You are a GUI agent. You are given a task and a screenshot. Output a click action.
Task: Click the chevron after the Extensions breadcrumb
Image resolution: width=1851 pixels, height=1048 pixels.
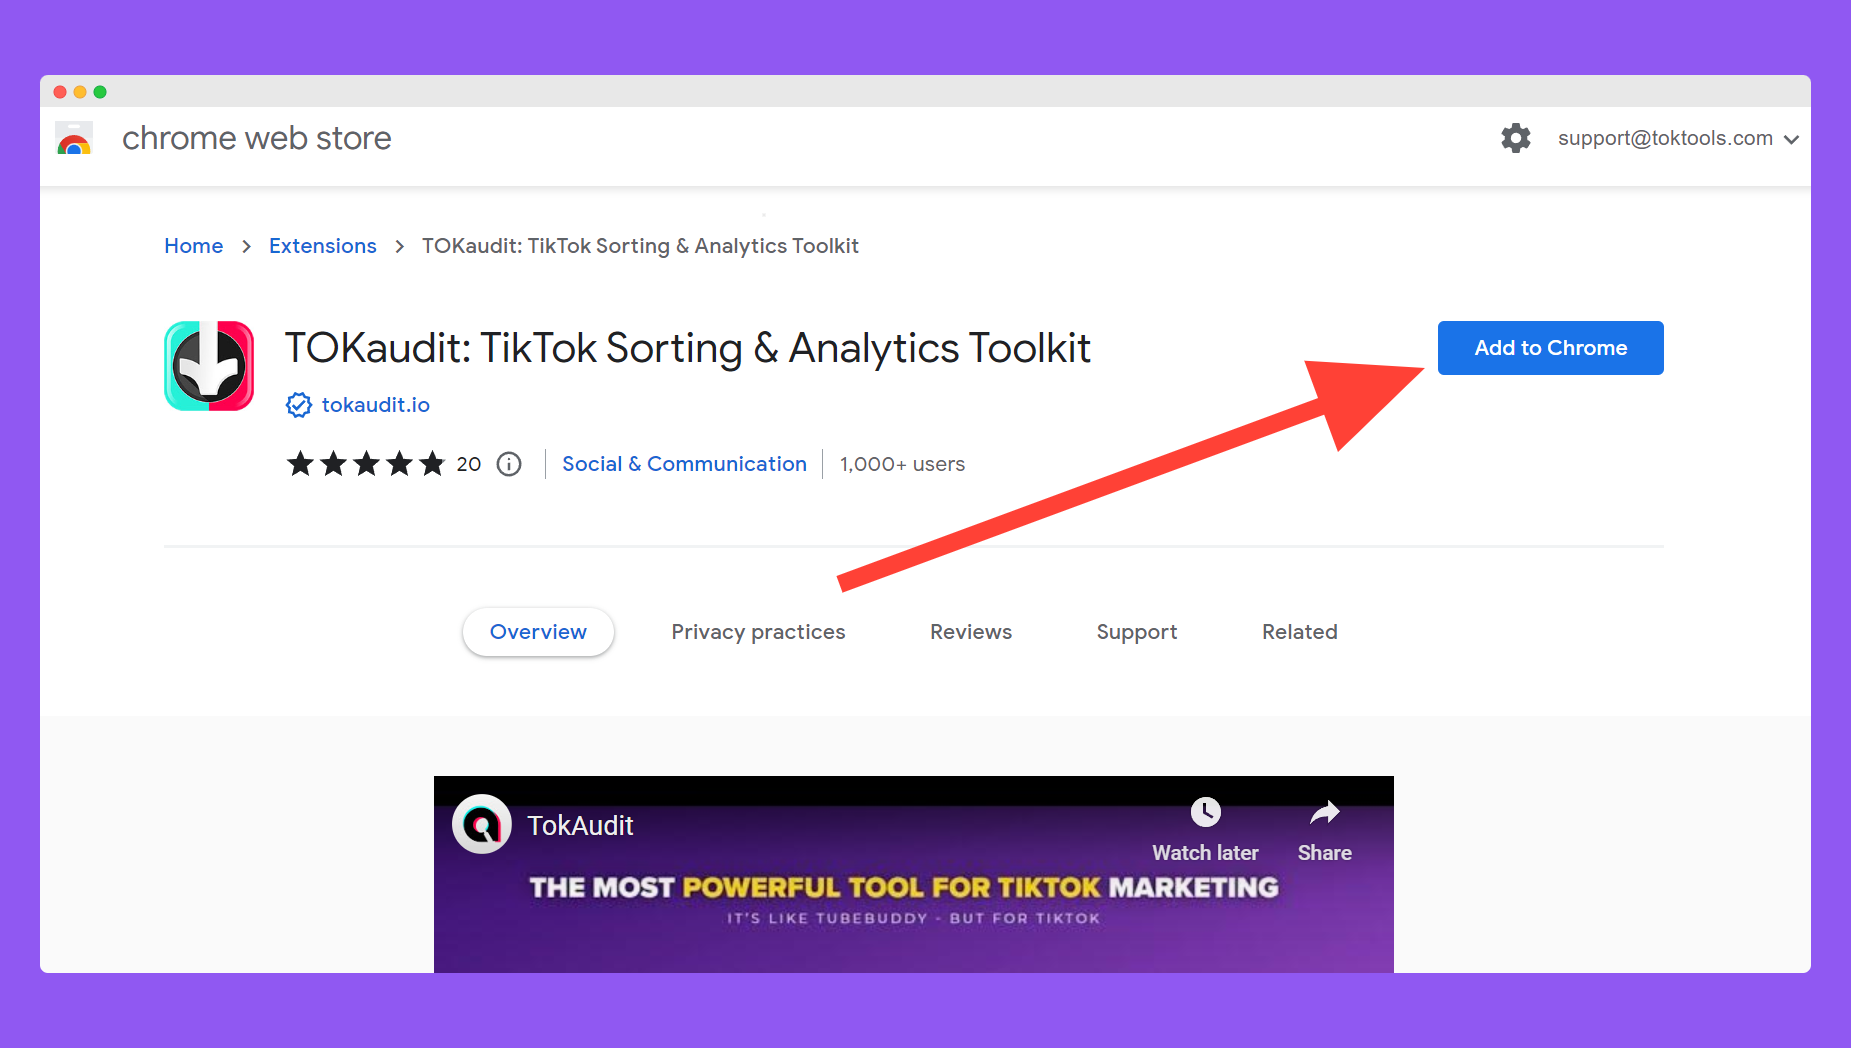pyautogui.click(x=399, y=246)
